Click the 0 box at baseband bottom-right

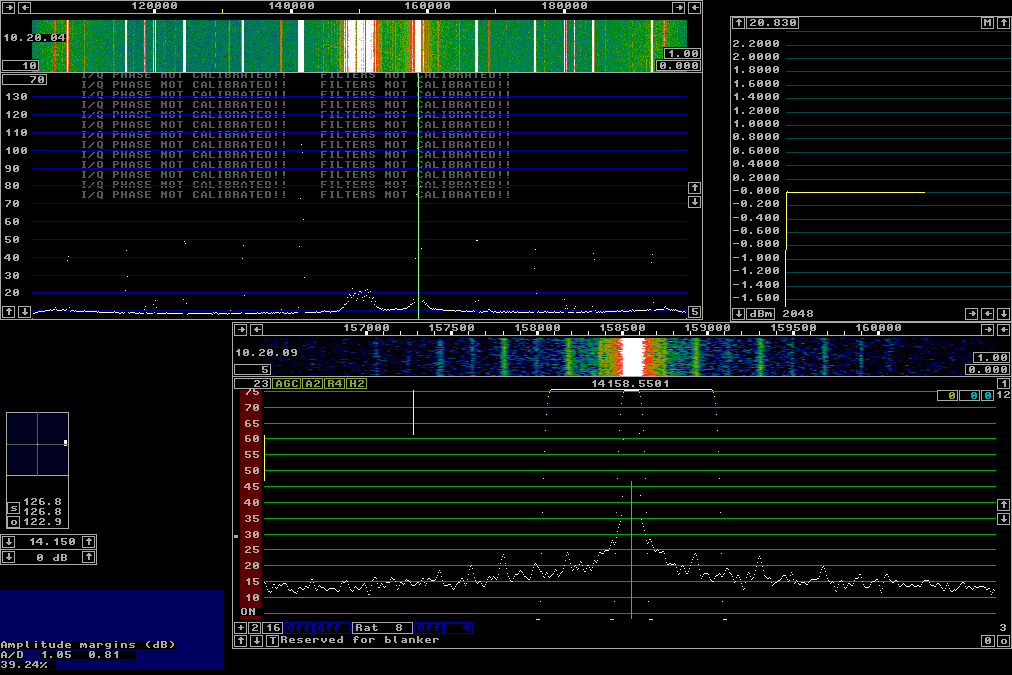(988, 641)
